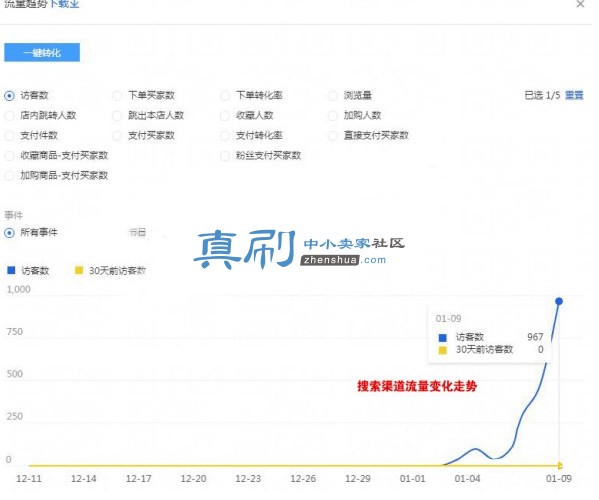Select the 直接支付买家数 metric option
Viewport: 599px width, 500px height.
pos(333,136)
